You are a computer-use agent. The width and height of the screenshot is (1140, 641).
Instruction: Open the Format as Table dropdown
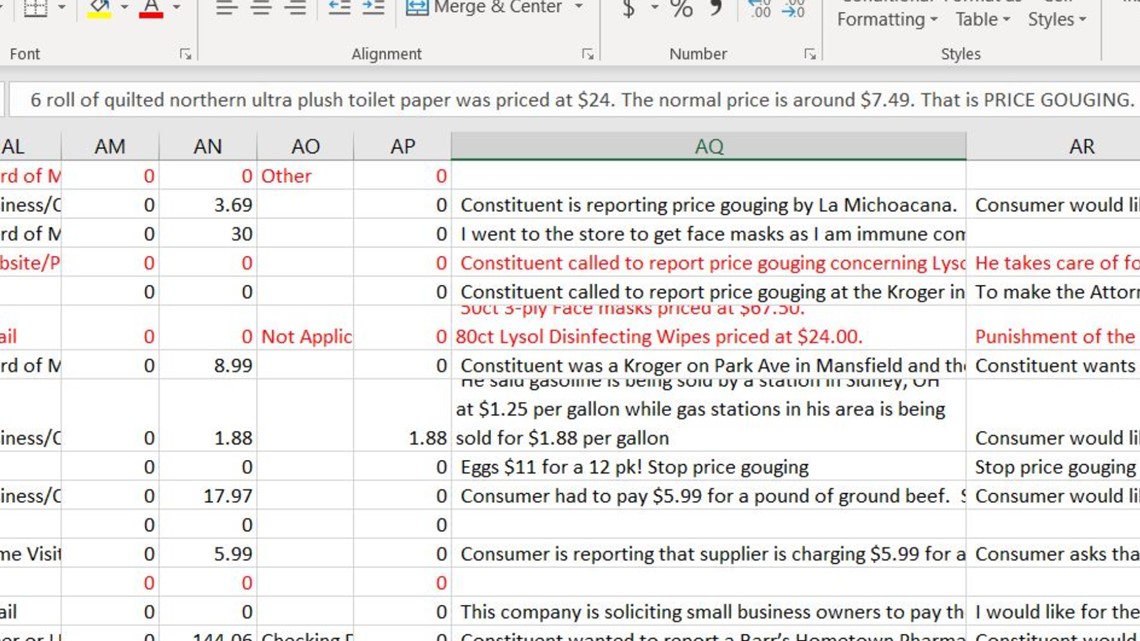pyautogui.click(x=983, y=15)
